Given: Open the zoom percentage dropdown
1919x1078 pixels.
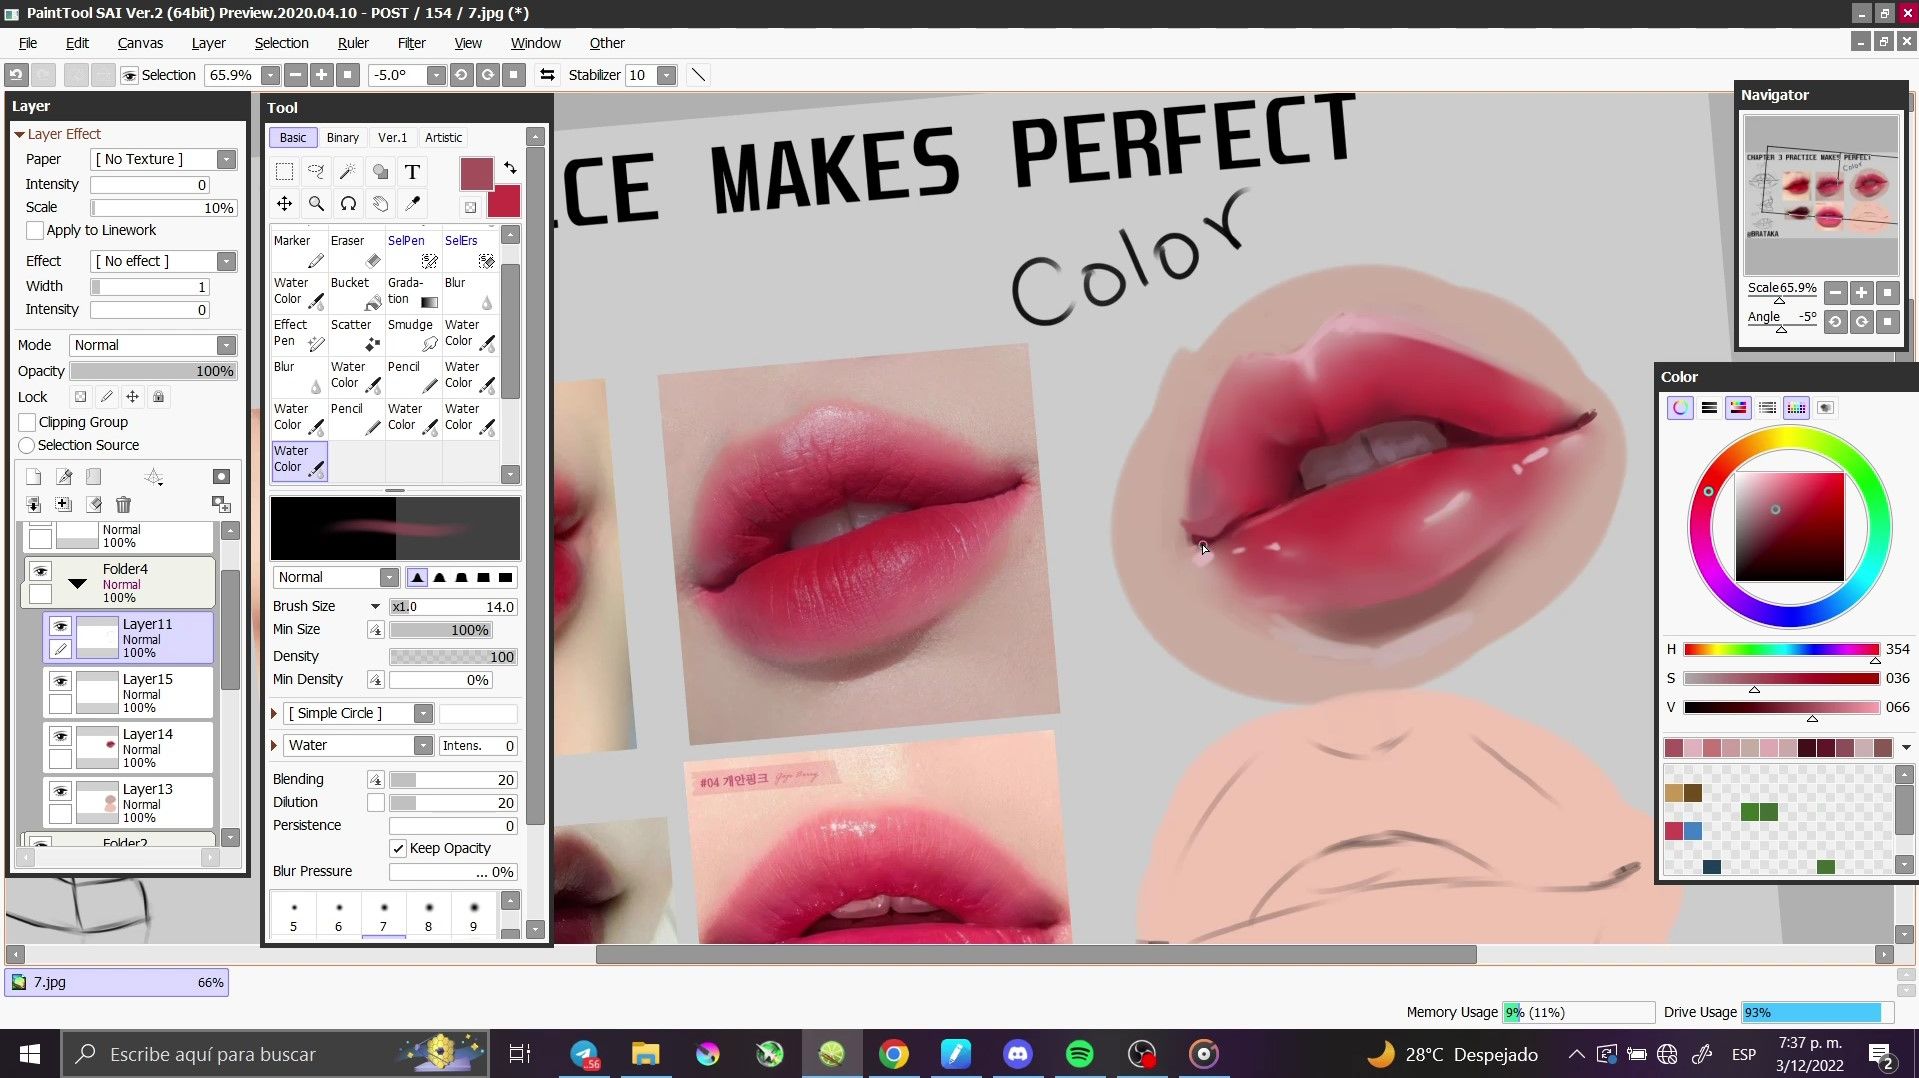Looking at the screenshot, I should click(x=270, y=75).
